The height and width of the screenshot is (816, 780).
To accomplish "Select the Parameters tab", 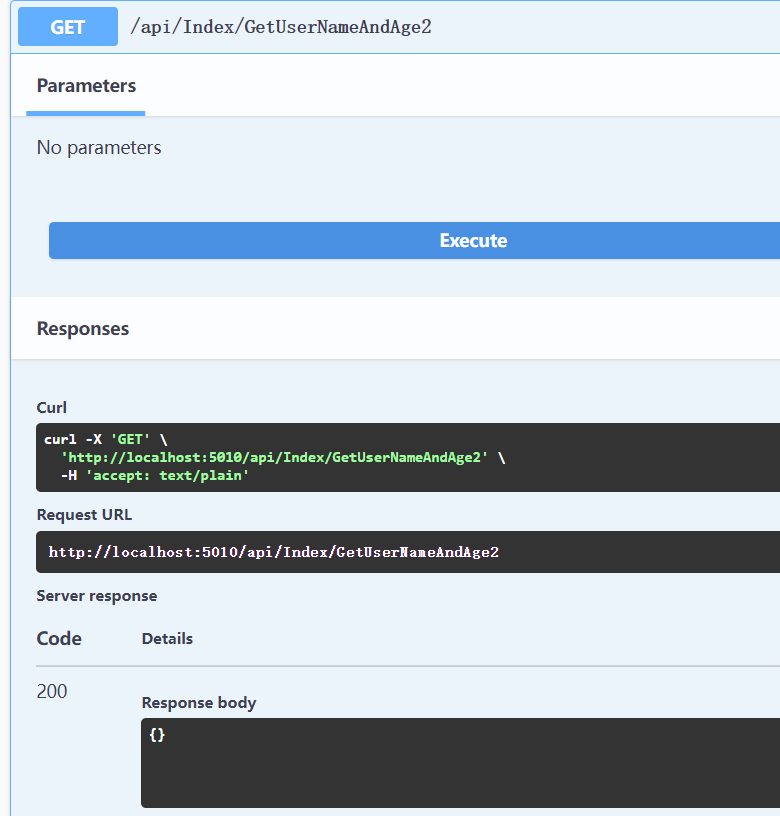I will tap(86, 86).
